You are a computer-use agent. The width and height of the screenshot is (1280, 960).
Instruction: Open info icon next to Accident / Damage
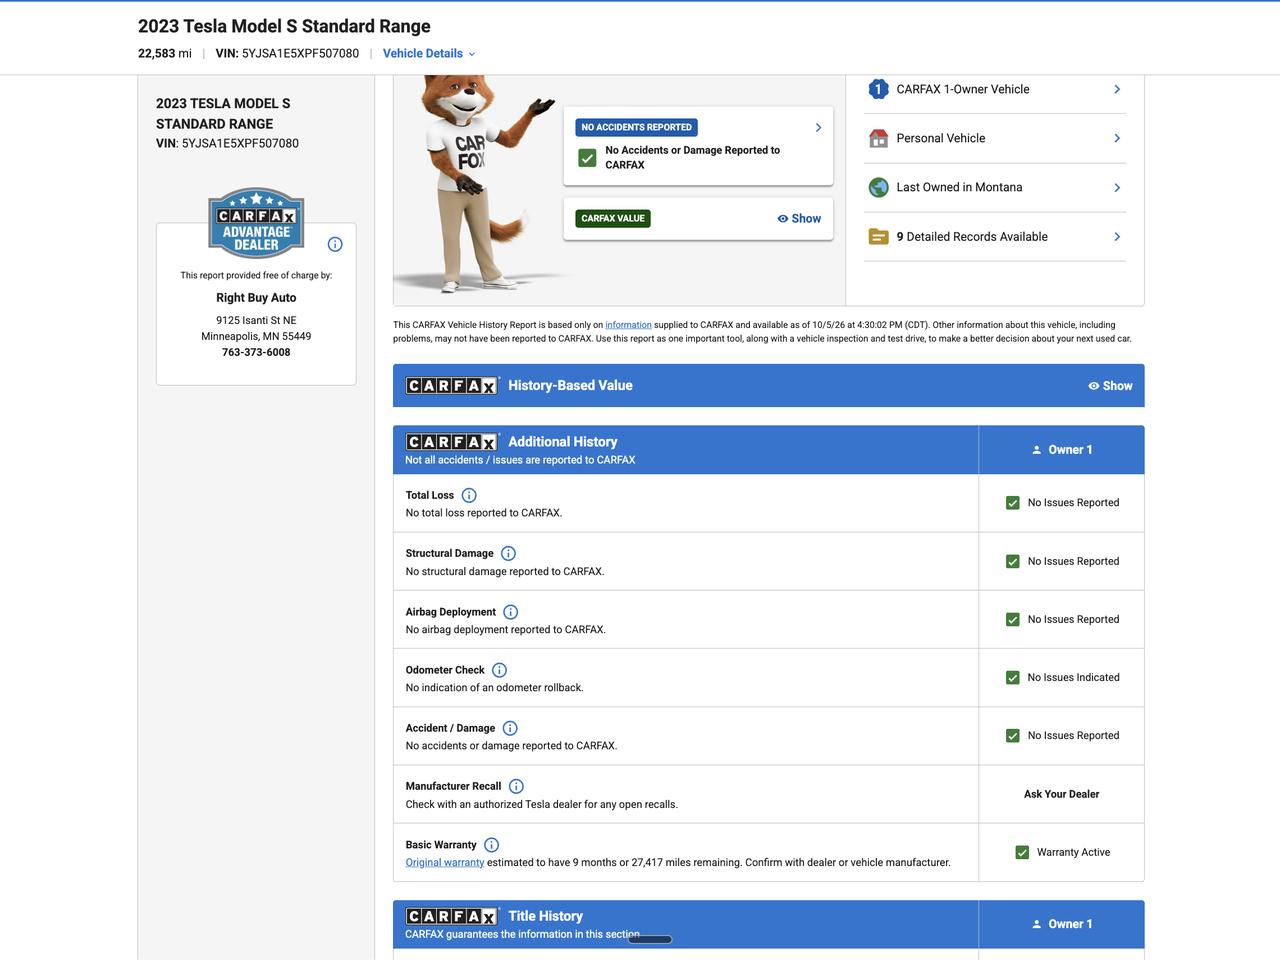[510, 728]
